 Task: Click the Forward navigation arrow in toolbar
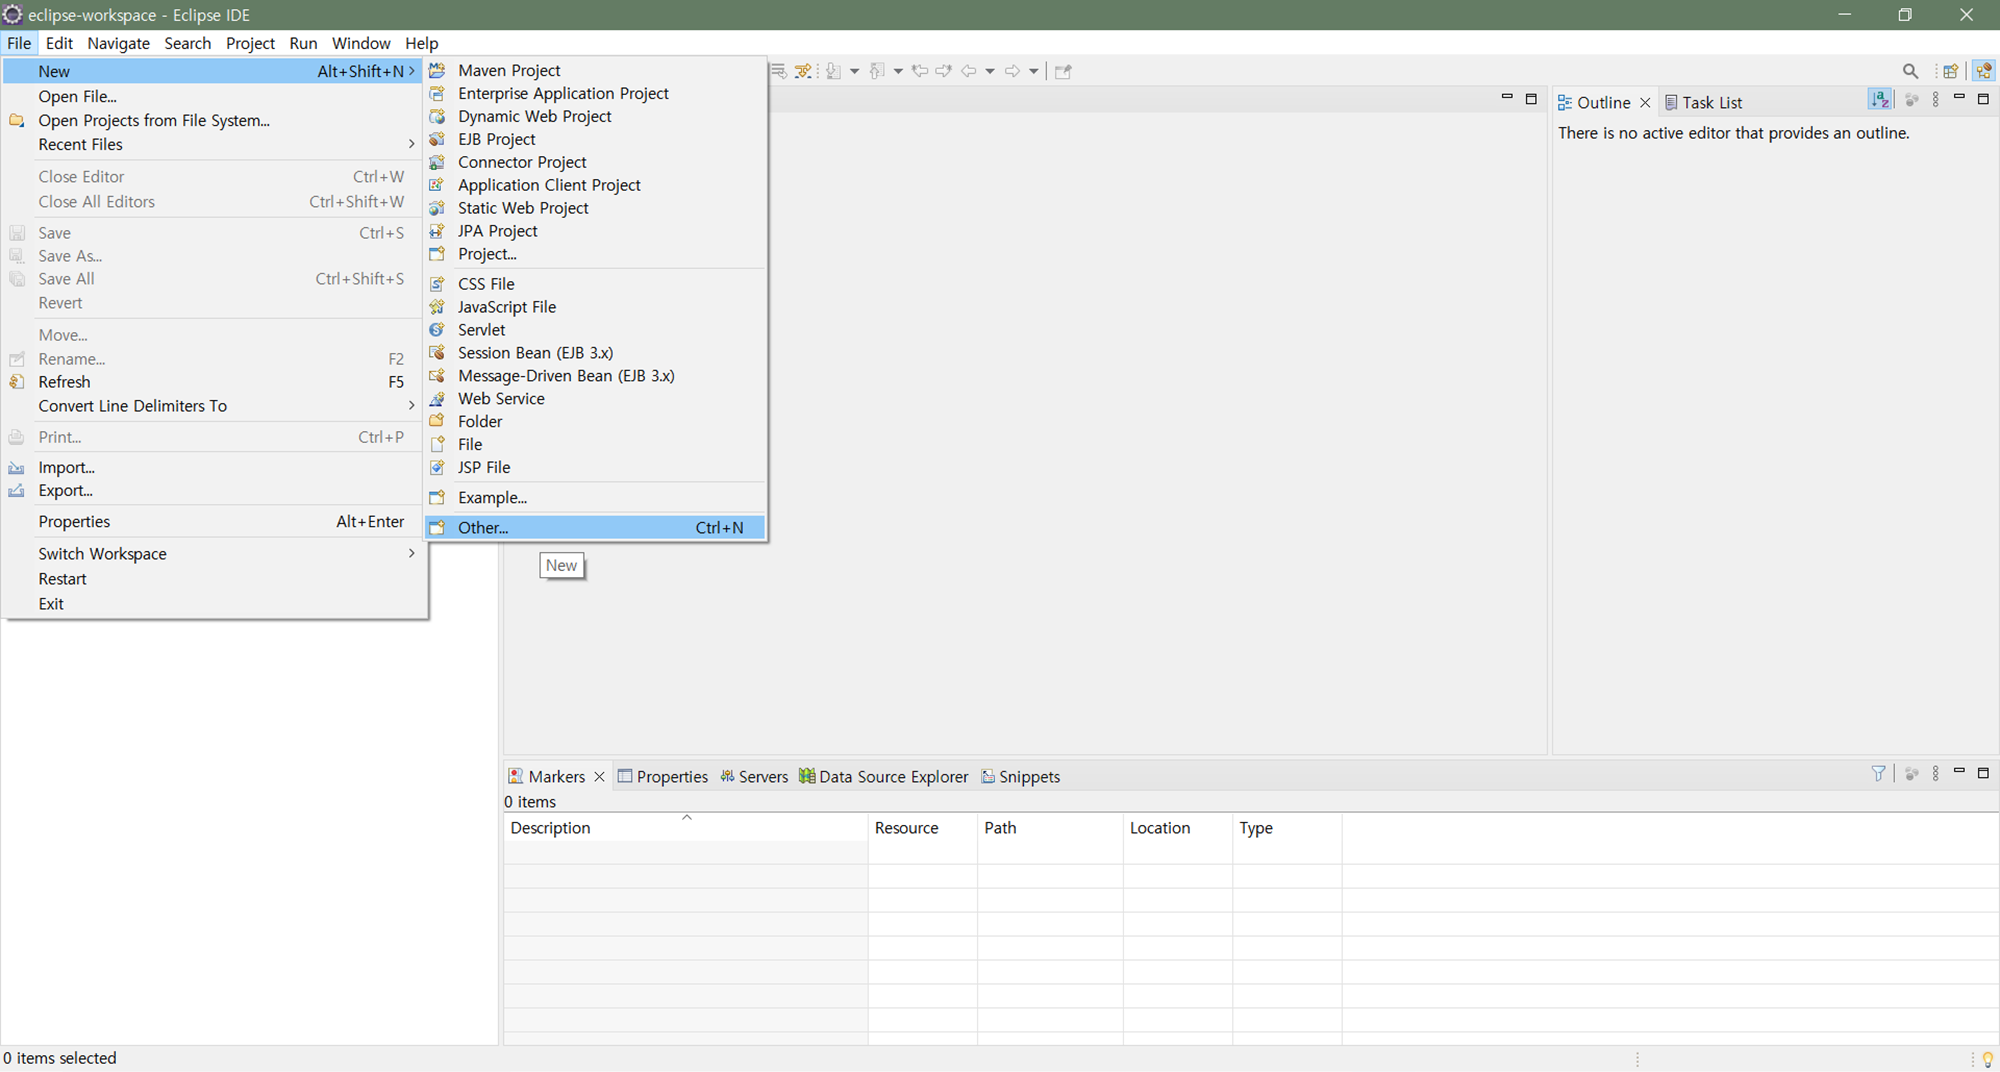click(x=1012, y=71)
